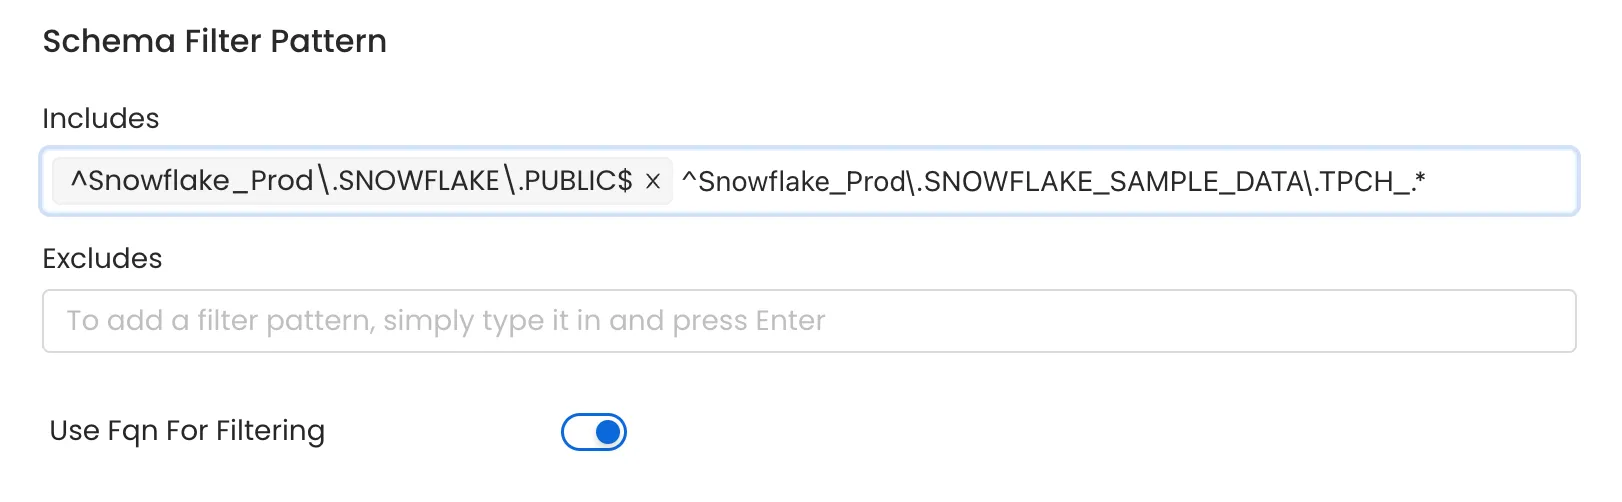Screen dimensions: 1622x502
Task: Click the blue knob of the Fqn toggle
Action: pyautogui.click(x=607, y=432)
